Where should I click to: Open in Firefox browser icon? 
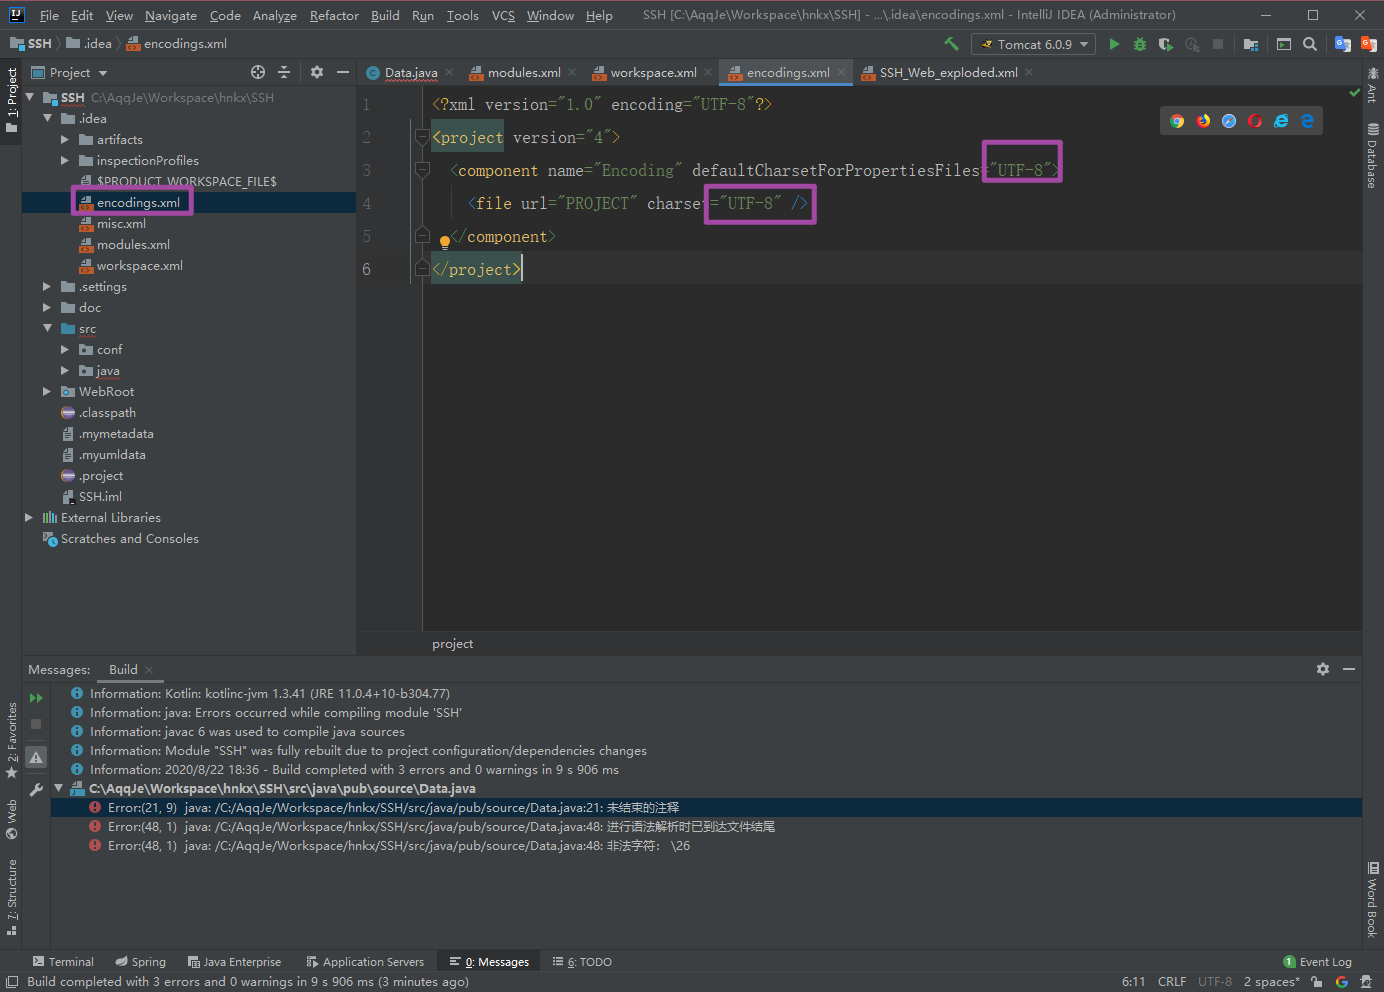[1203, 121]
